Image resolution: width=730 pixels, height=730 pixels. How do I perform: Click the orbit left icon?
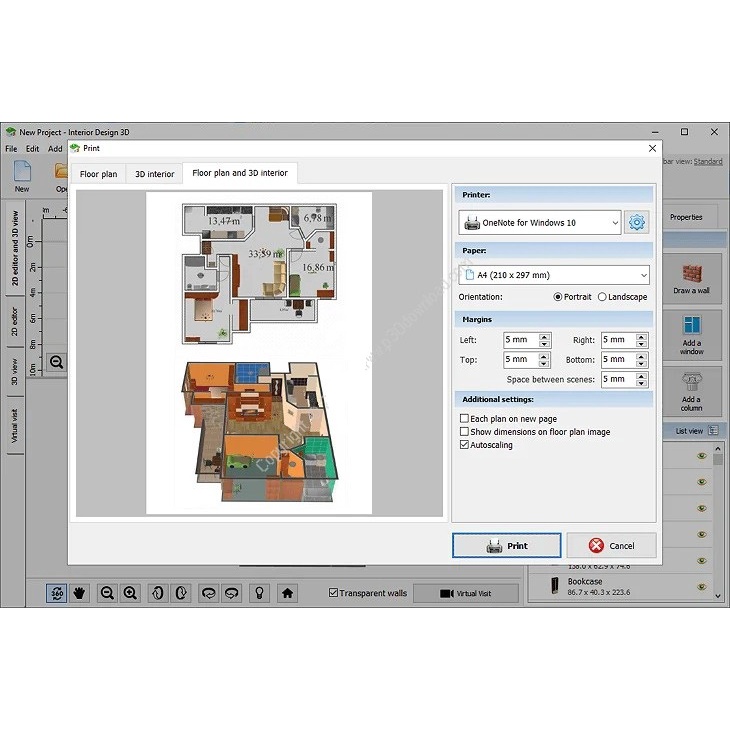point(209,593)
